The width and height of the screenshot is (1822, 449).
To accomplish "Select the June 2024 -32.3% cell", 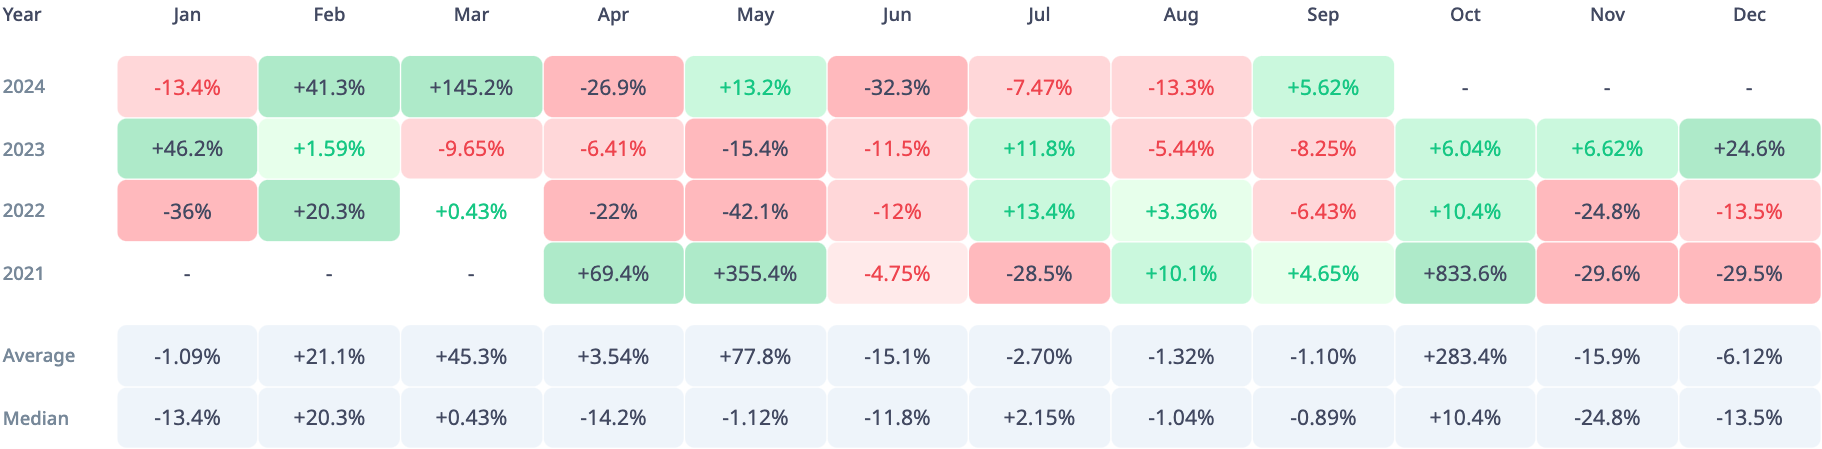I will pyautogui.click(x=897, y=87).
